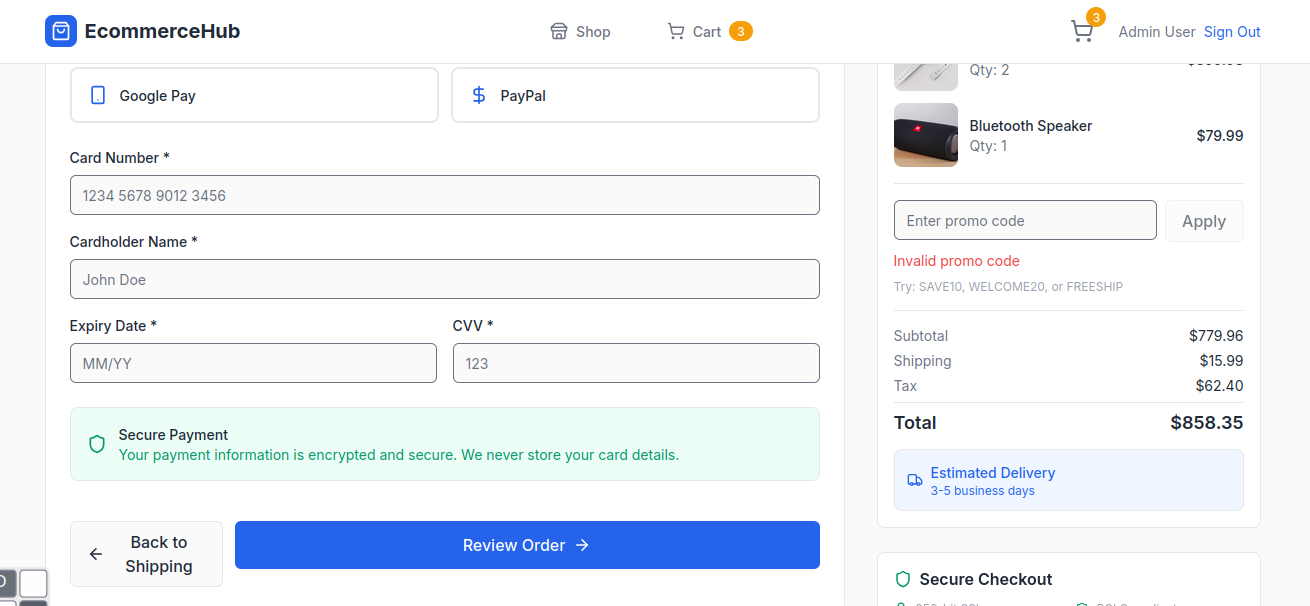Image resolution: width=1310 pixels, height=606 pixels.
Task: Click the cart icon next to Cart label
Action: (x=676, y=32)
